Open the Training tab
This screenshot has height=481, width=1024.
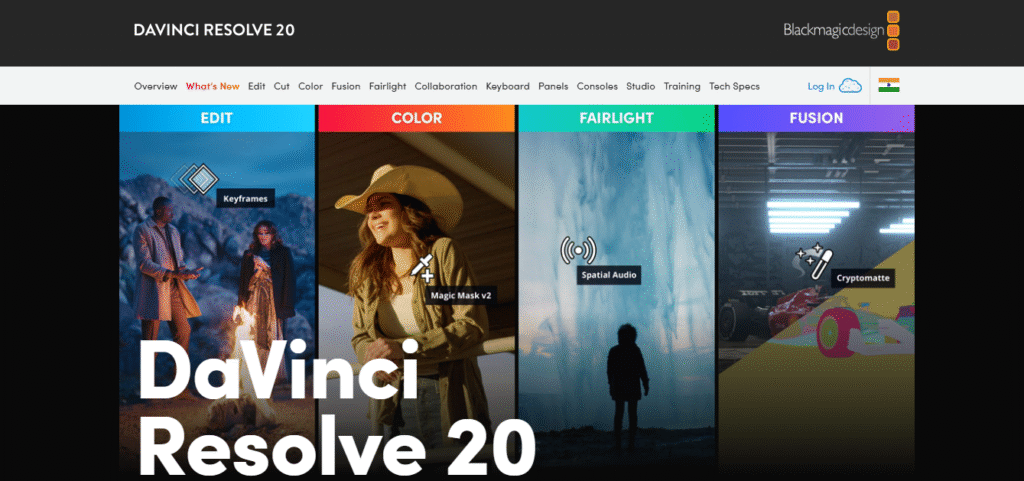point(682,86)
